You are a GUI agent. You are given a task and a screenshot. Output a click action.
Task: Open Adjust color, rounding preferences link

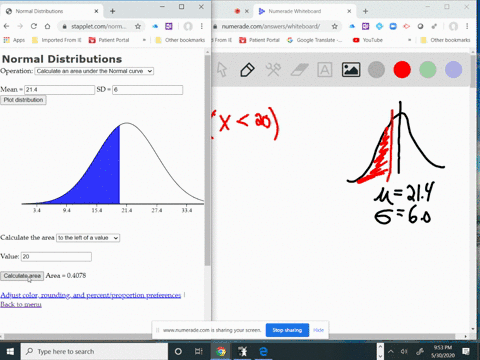coord(91,295)
